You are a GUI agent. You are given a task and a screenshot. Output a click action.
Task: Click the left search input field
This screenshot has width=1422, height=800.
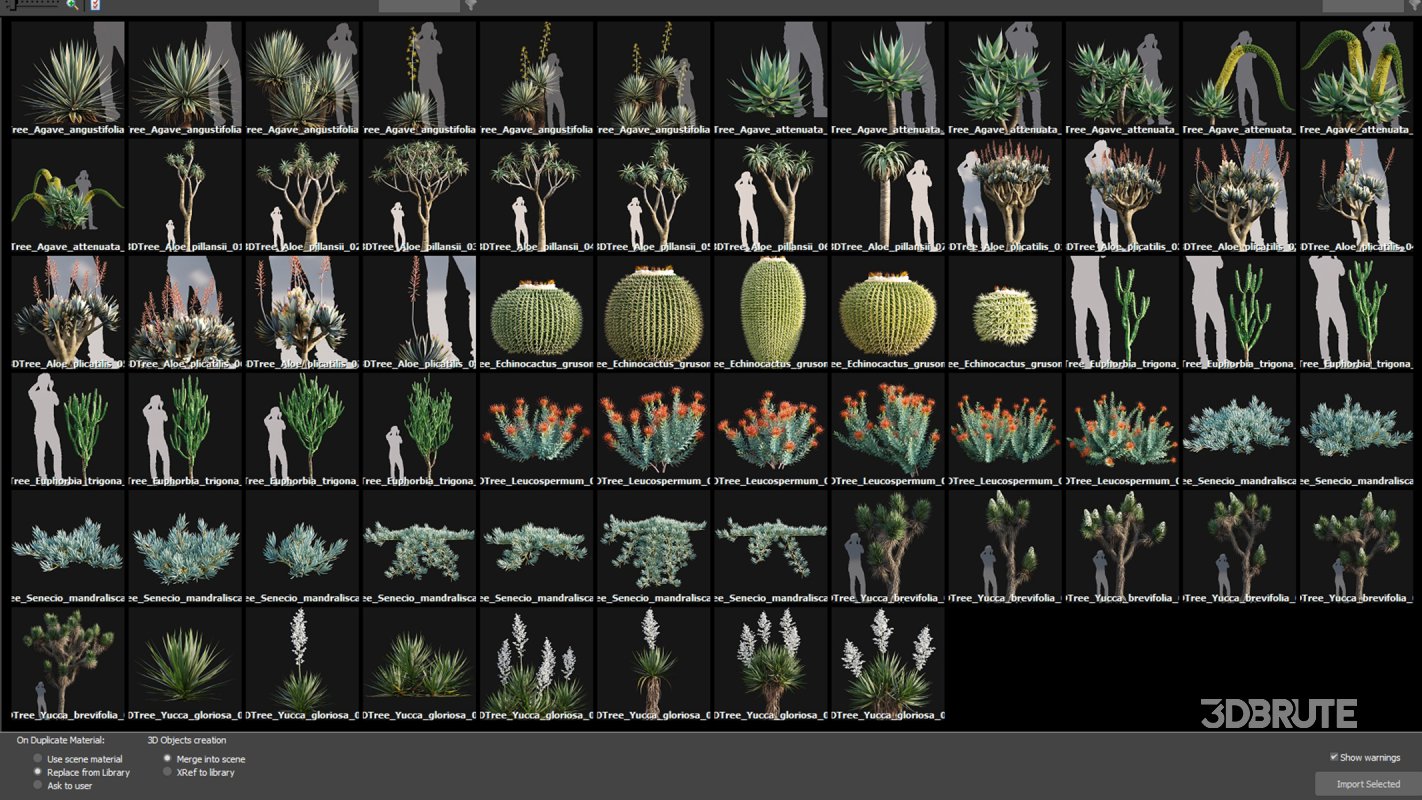(420, 6)
